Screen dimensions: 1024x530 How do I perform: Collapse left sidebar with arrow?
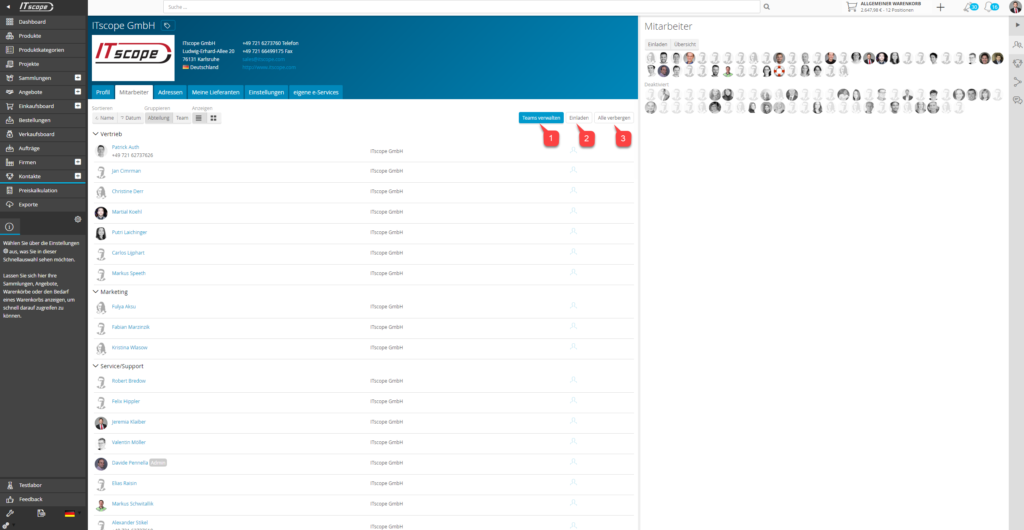7,7
